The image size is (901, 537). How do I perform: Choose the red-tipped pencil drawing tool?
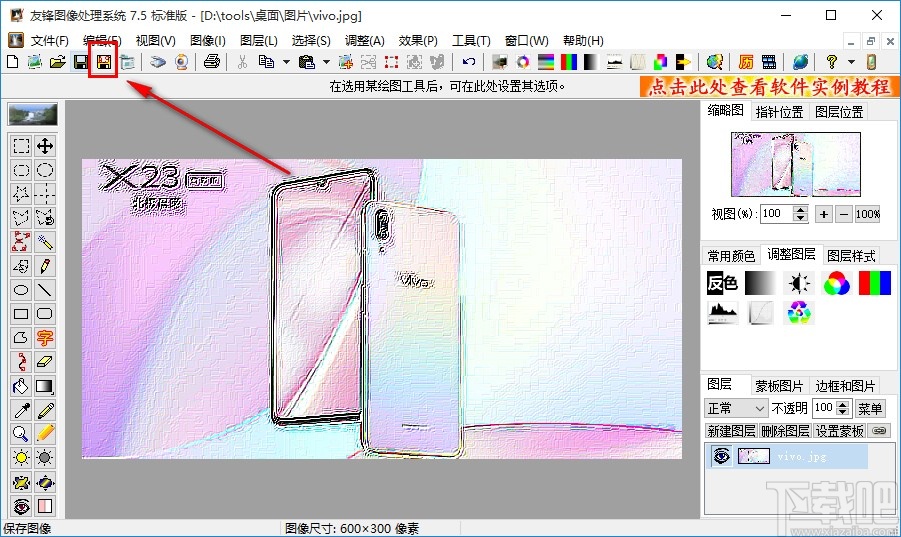coord(45,266)
